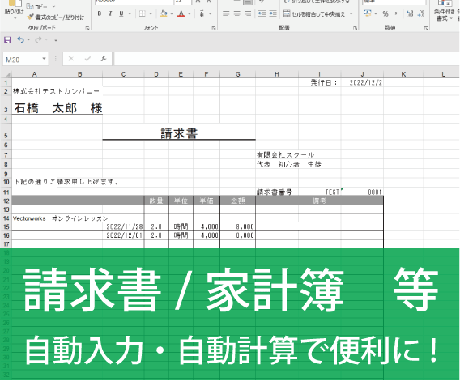Click the red Font Color icon
Viewport: 460px width, 380px height.
[x=181, y=14]
